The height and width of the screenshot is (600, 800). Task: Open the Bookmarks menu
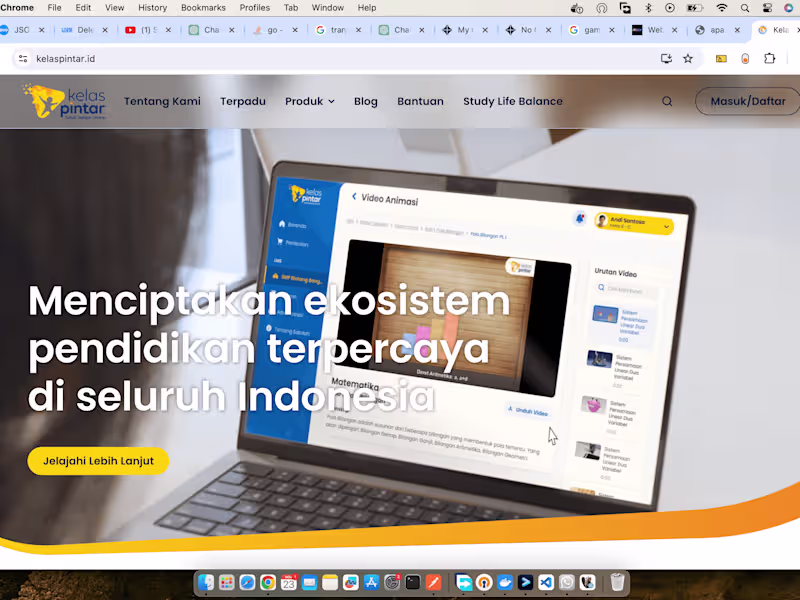click(x=203, y=8)
